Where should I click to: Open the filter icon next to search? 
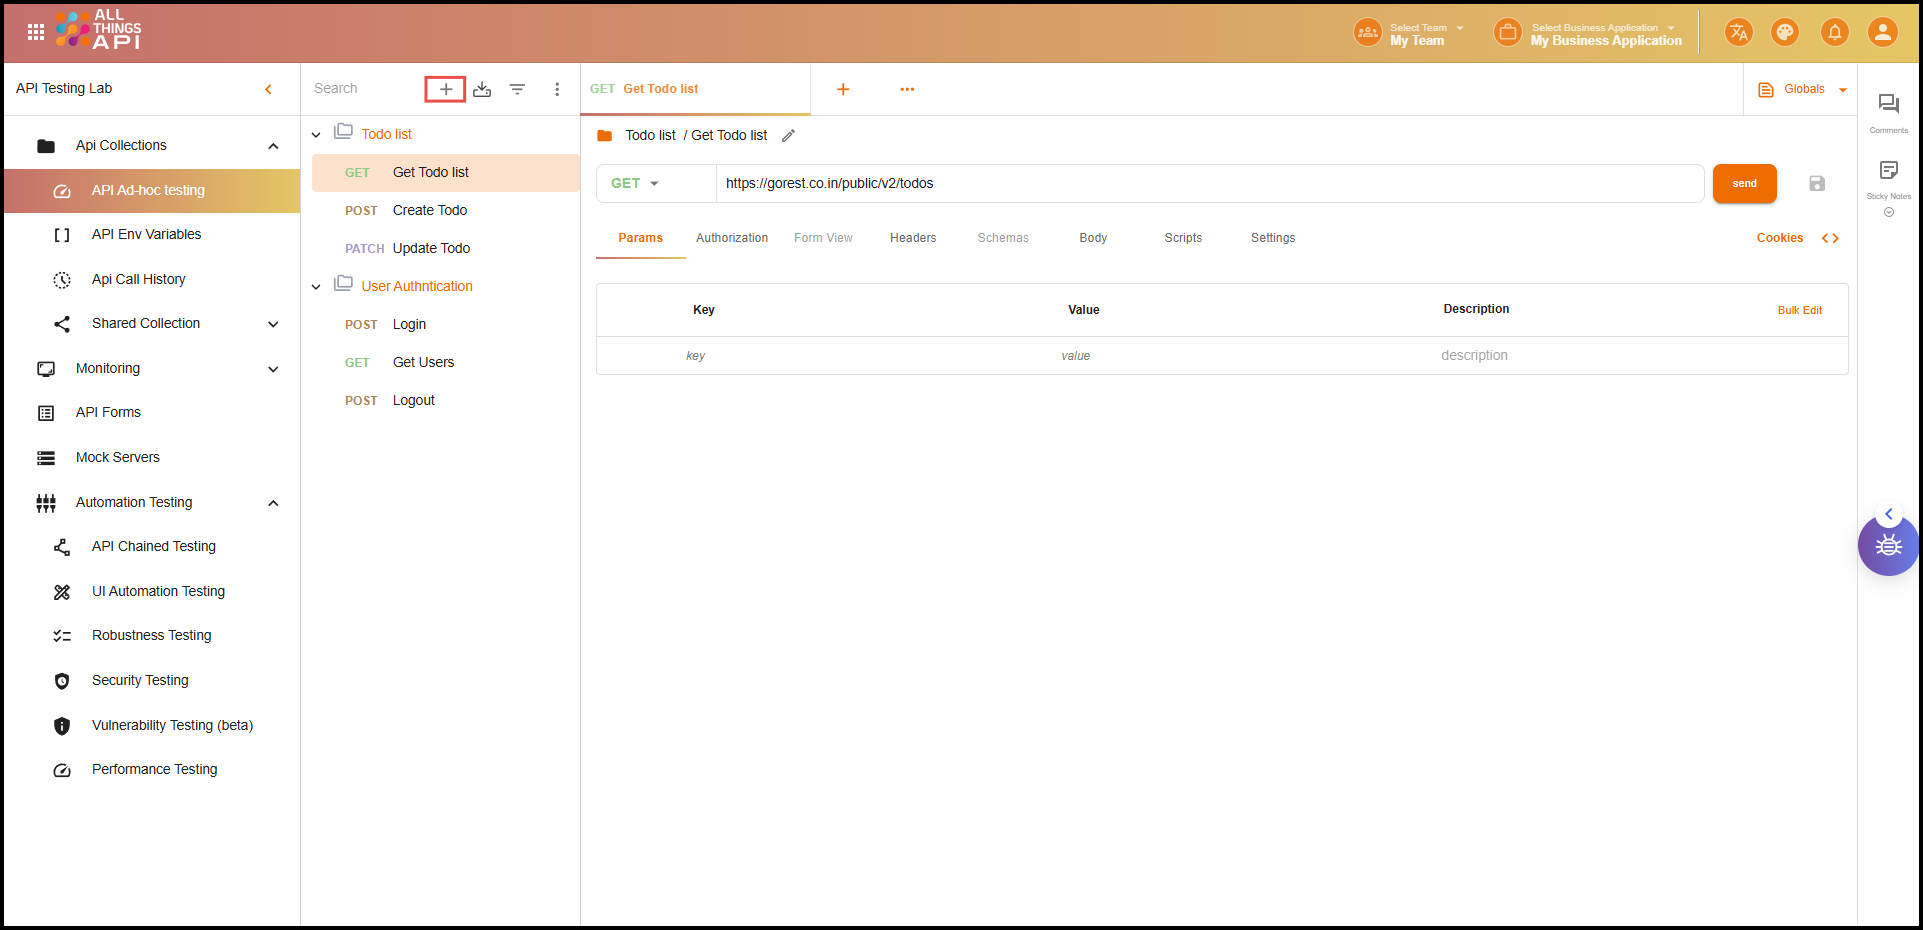click(x=517, y=89)
